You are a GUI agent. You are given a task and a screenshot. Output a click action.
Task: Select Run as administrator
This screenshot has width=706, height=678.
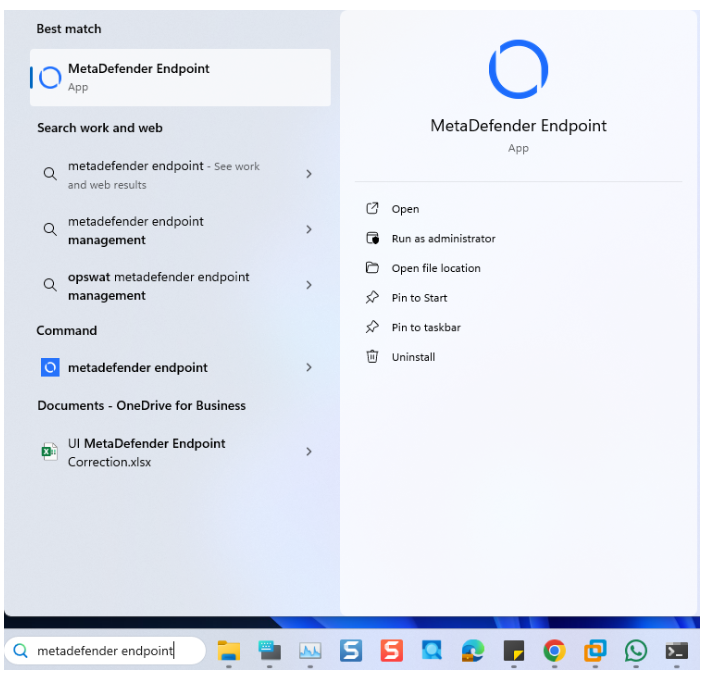pos(443,239)
